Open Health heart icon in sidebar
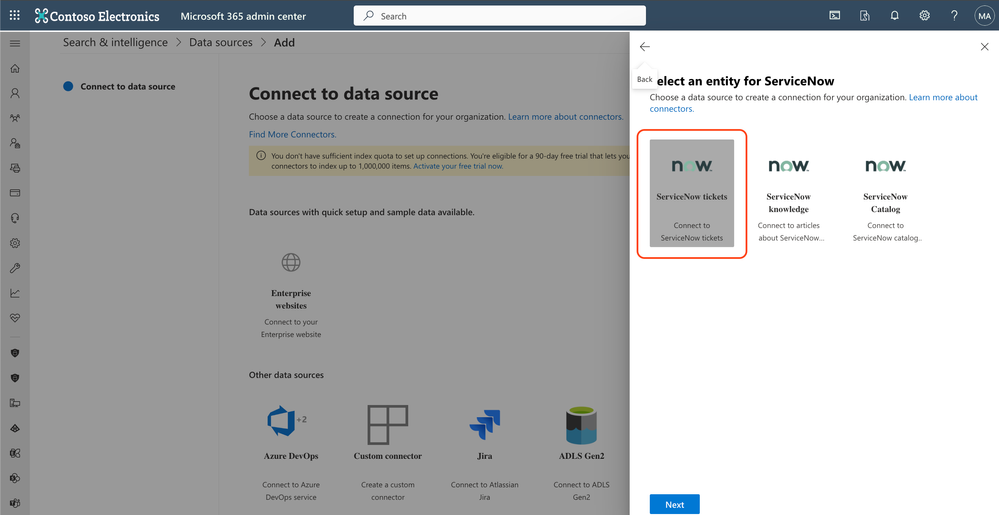Screen dimensions: 999x515 (15, 318)
